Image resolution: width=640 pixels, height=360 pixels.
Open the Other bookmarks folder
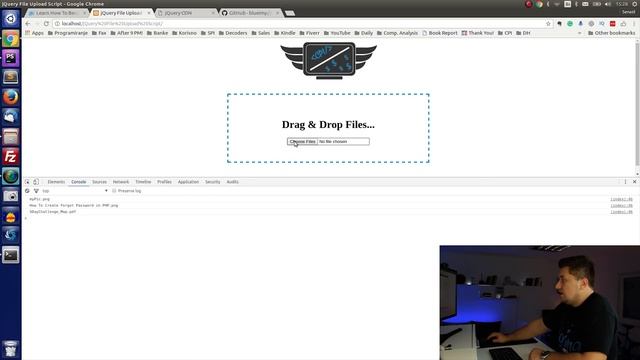click(611, 33)
